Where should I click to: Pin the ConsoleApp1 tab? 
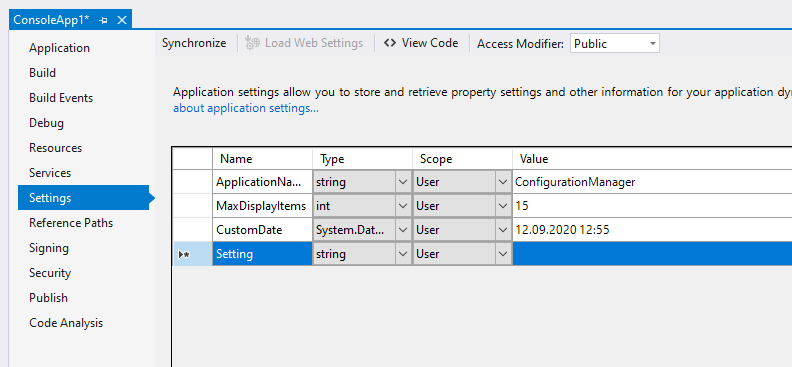click(103, 20)
